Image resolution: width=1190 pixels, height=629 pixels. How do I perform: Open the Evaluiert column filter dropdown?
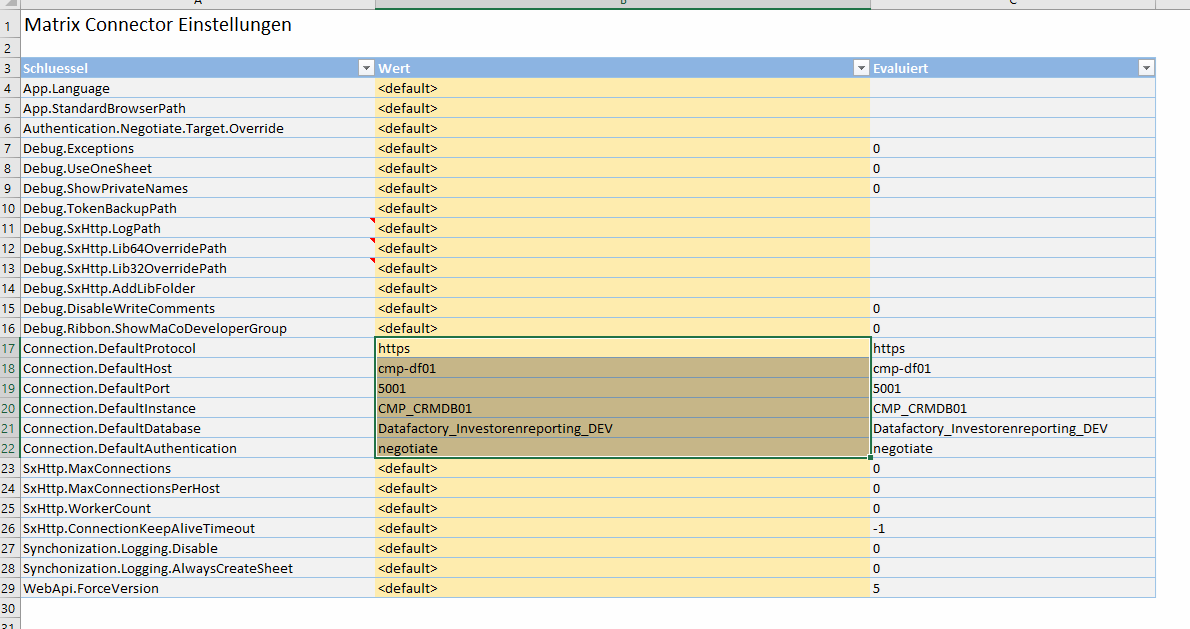1146,68
